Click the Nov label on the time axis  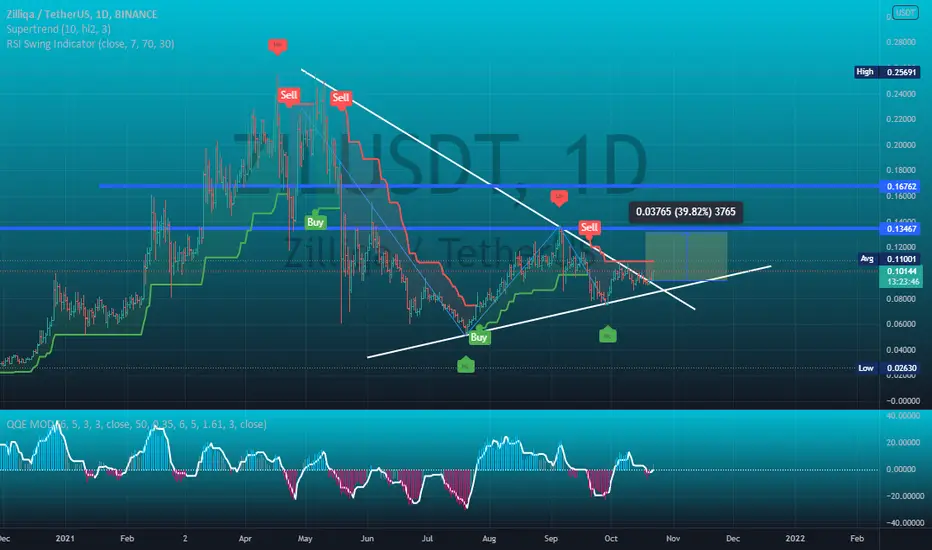coord(673,538)
